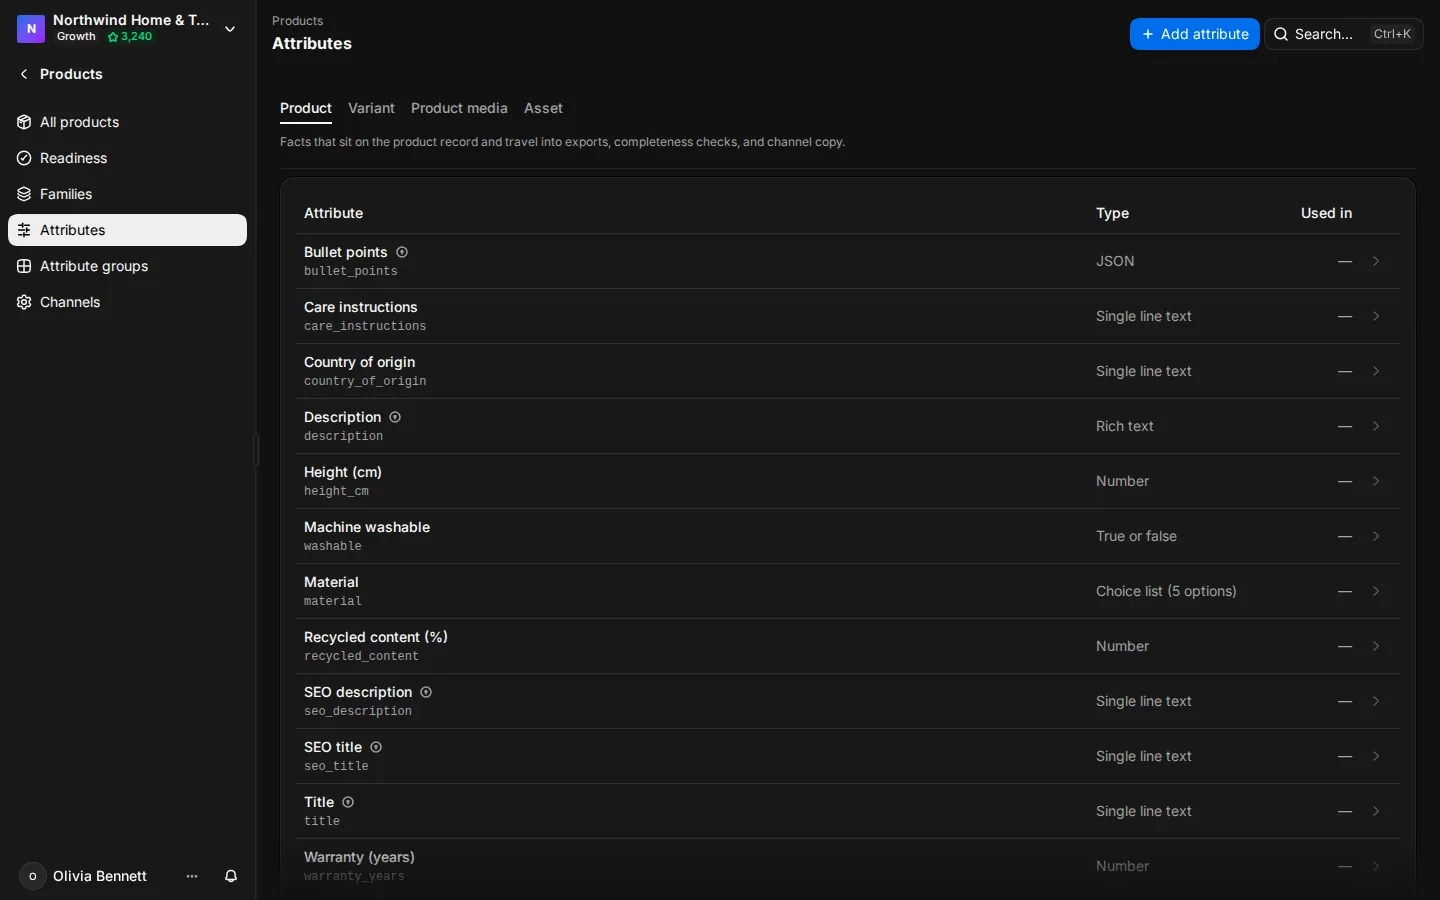
Task: Open the Recycled content row chevron
Action: (x=1376, y=646)
